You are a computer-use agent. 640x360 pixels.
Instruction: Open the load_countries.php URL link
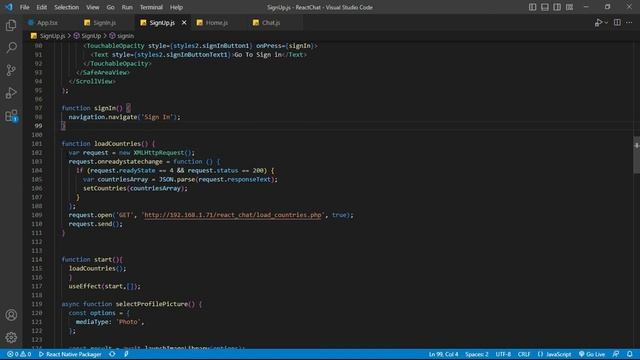coord(233,215)
